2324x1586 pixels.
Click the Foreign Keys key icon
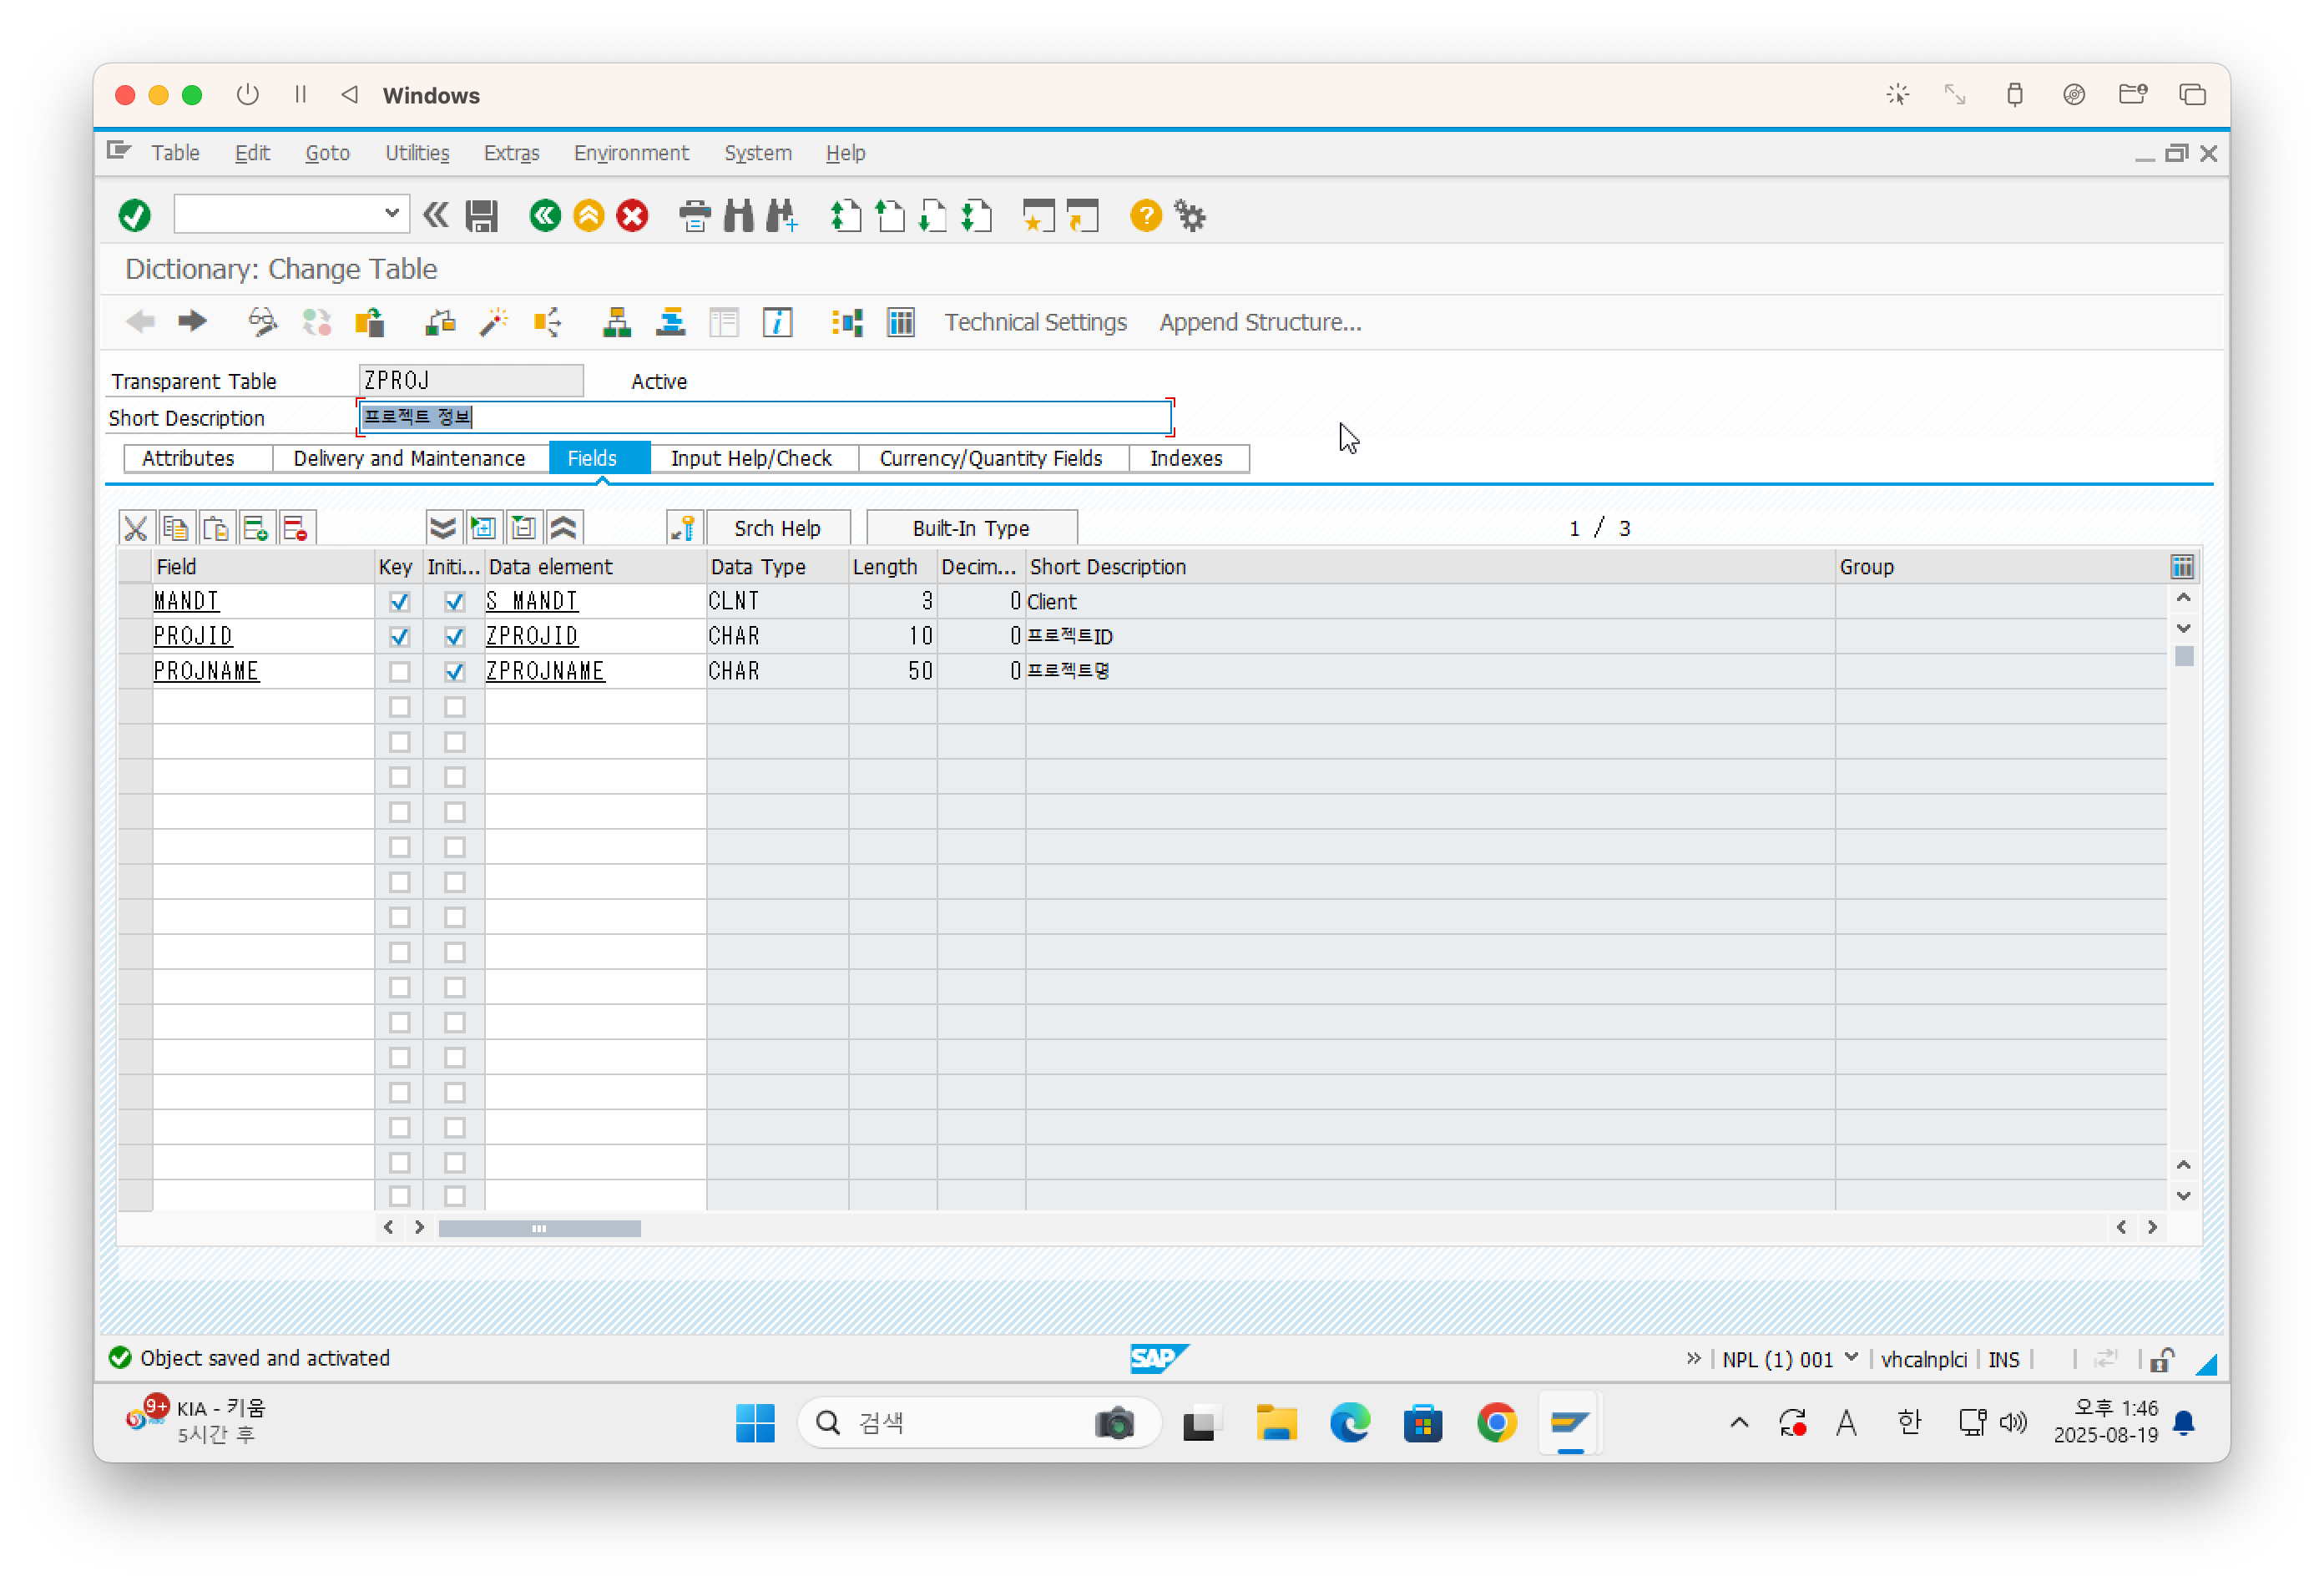click(684, 528)
